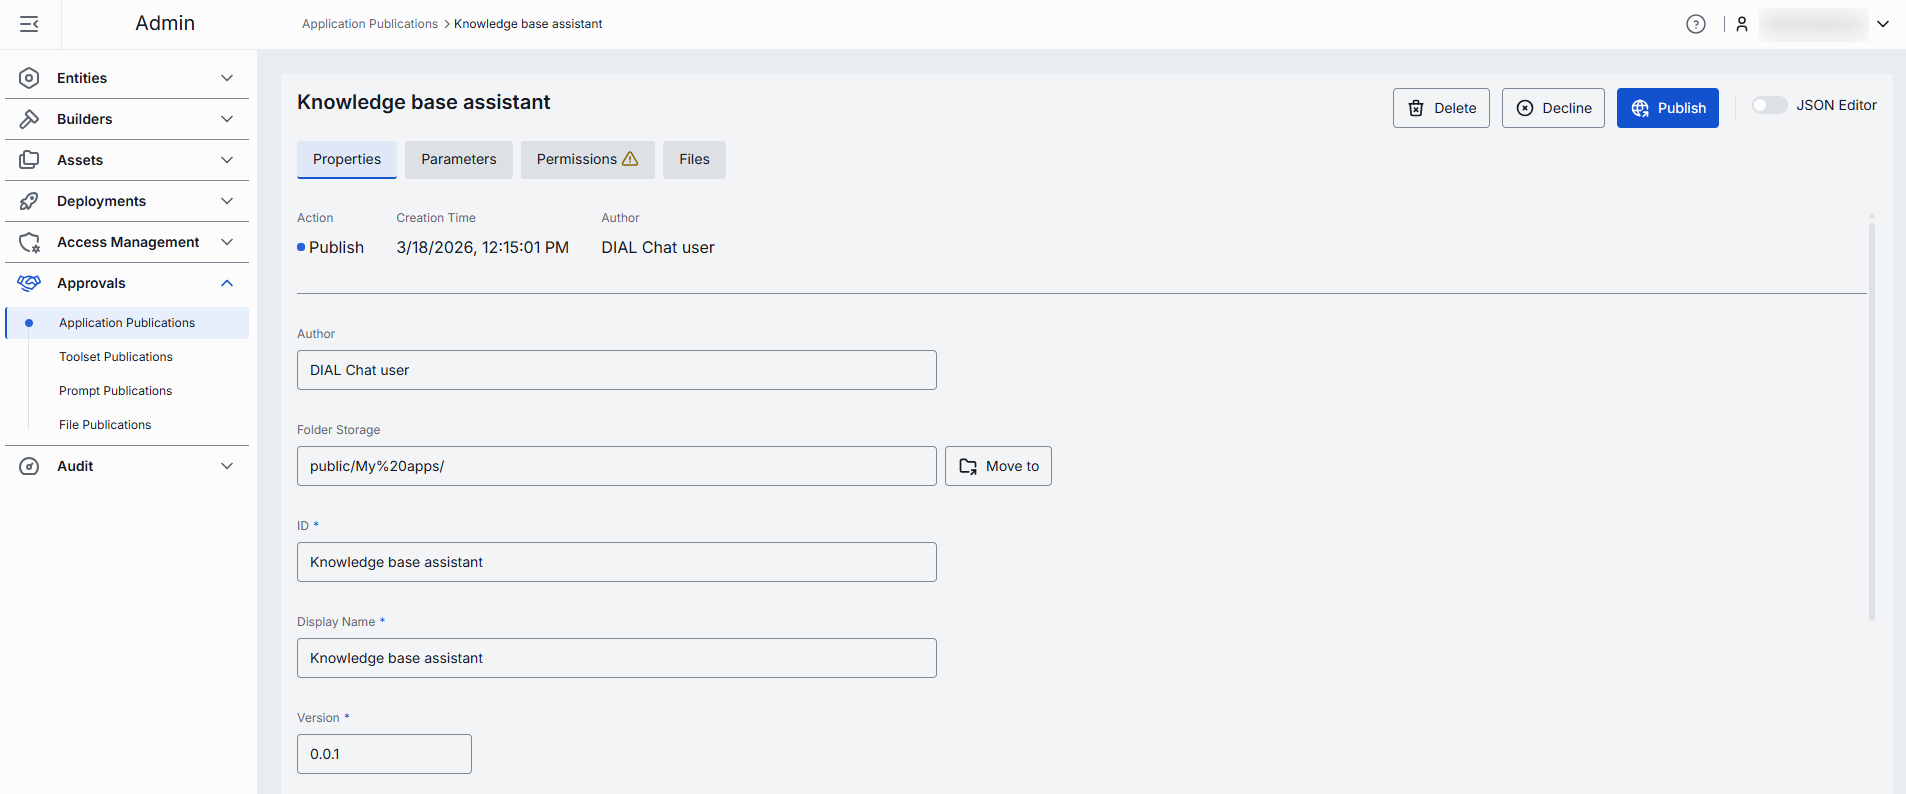Click the Access Management shield icon

(x=29, y=242)
